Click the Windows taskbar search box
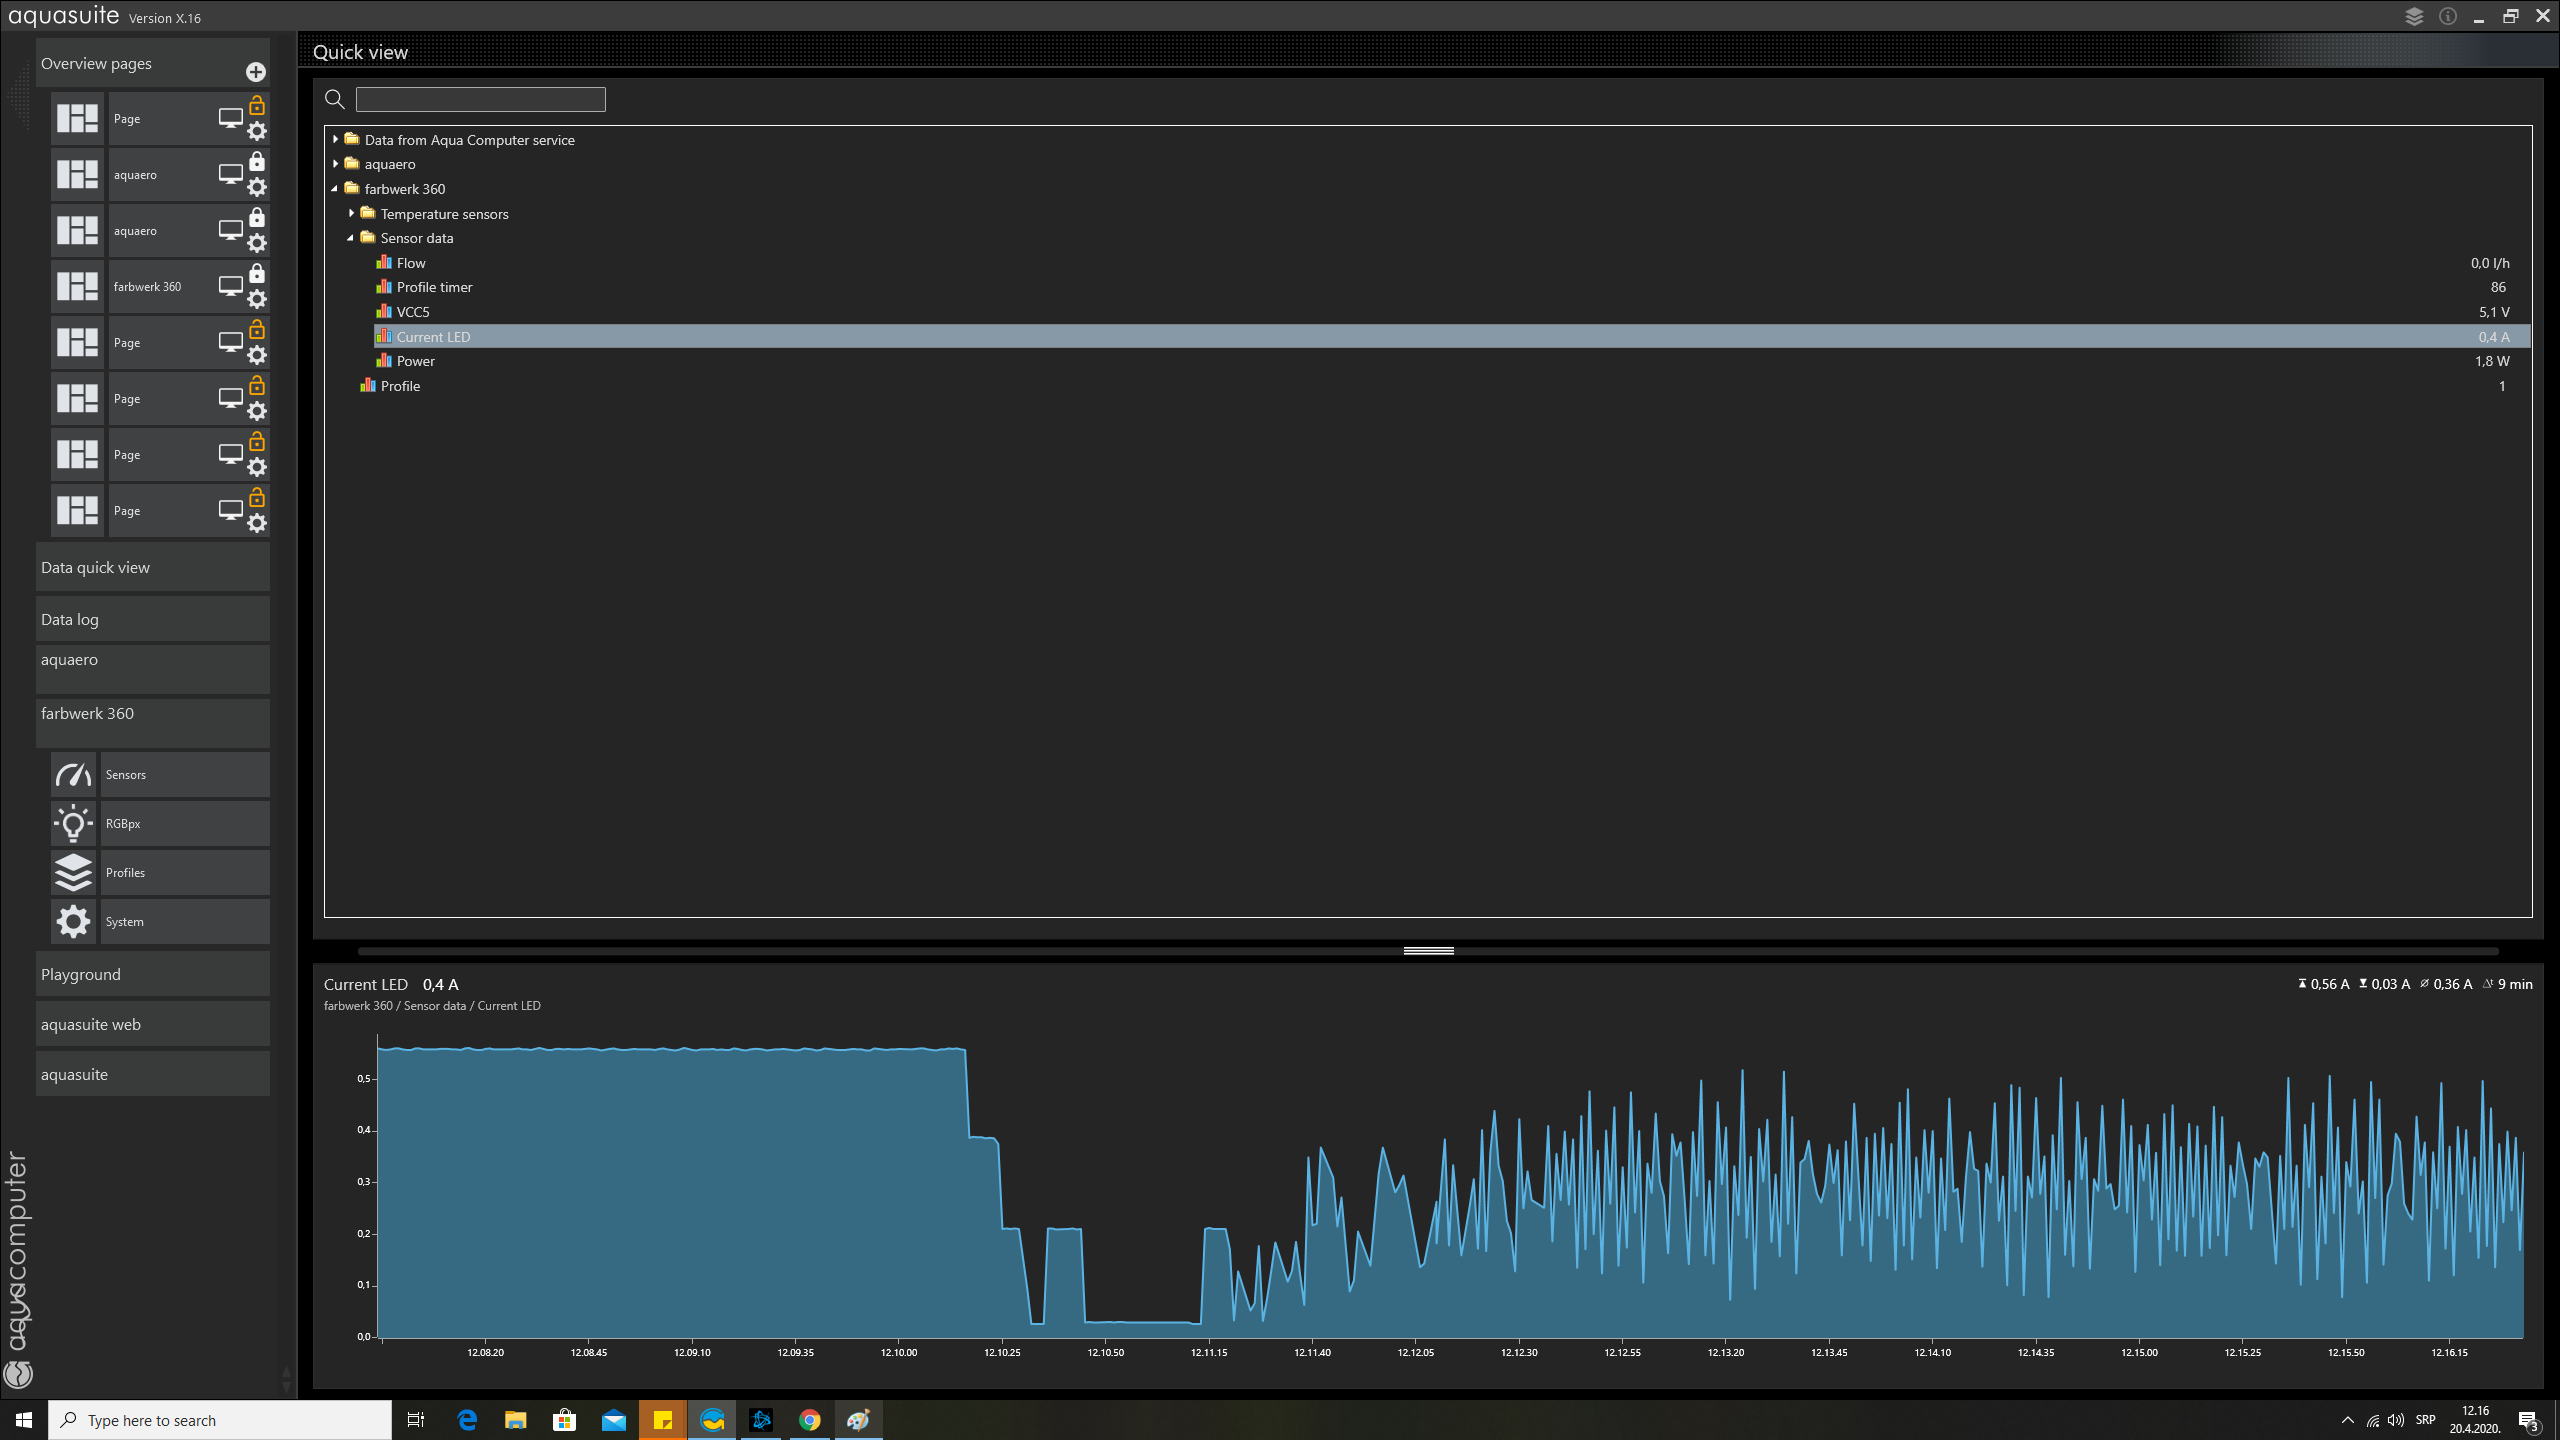2560x1440 pixels. [x=220, y=1420]
